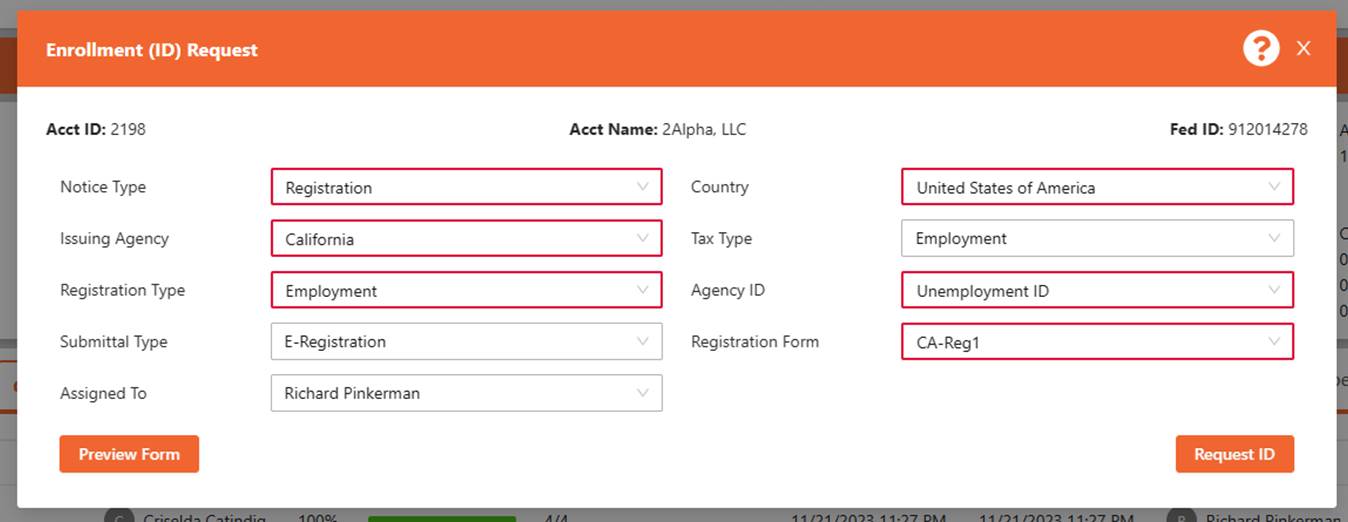Screen dimensions: 1348x522
Task: Expand the Submittal Type dropdown
Action: tap(466, 342)
